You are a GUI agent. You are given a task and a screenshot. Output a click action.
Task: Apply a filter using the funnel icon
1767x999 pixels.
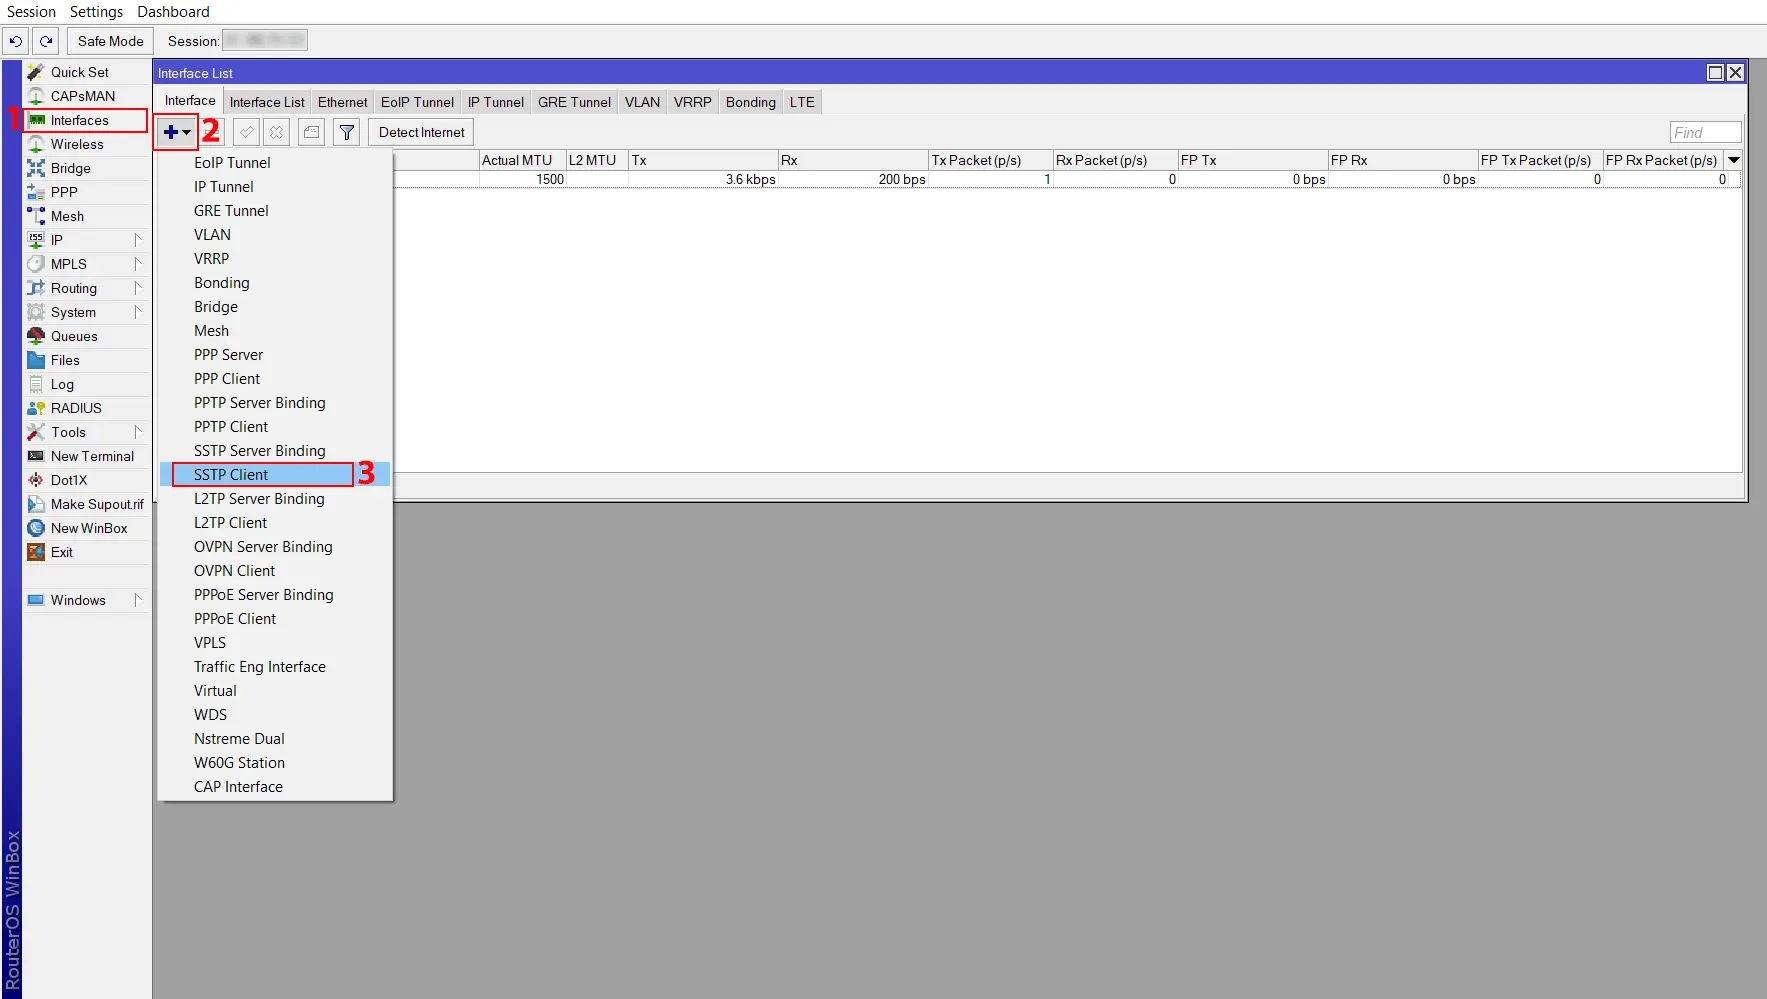click(346, 132)
